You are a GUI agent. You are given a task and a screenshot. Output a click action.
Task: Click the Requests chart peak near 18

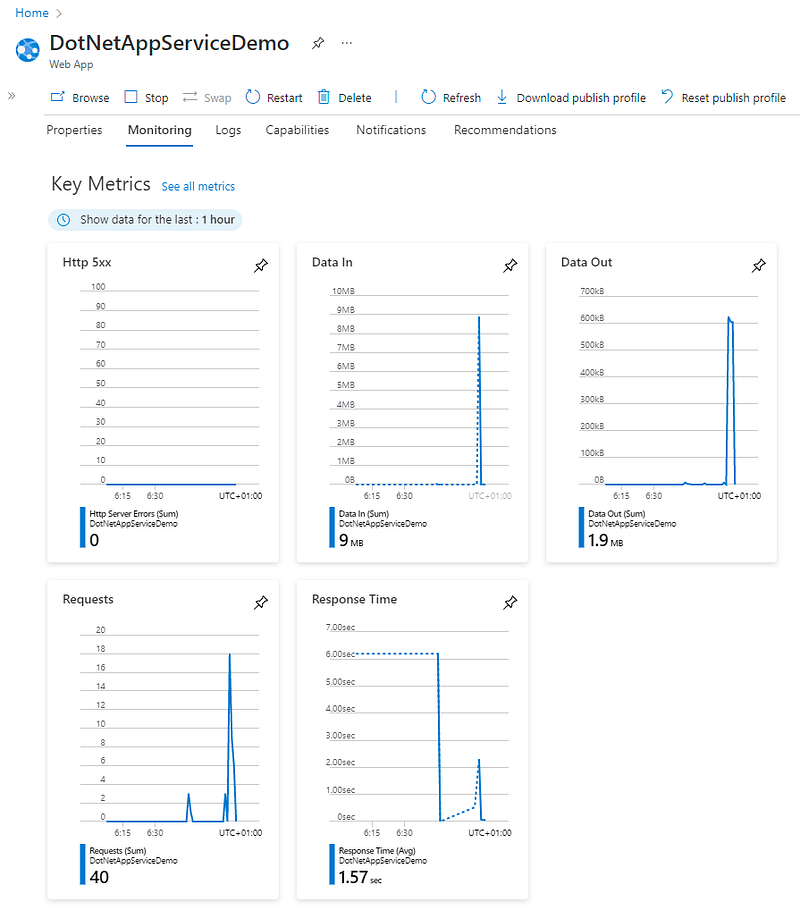pyautogui.click(x=229, y=655)
